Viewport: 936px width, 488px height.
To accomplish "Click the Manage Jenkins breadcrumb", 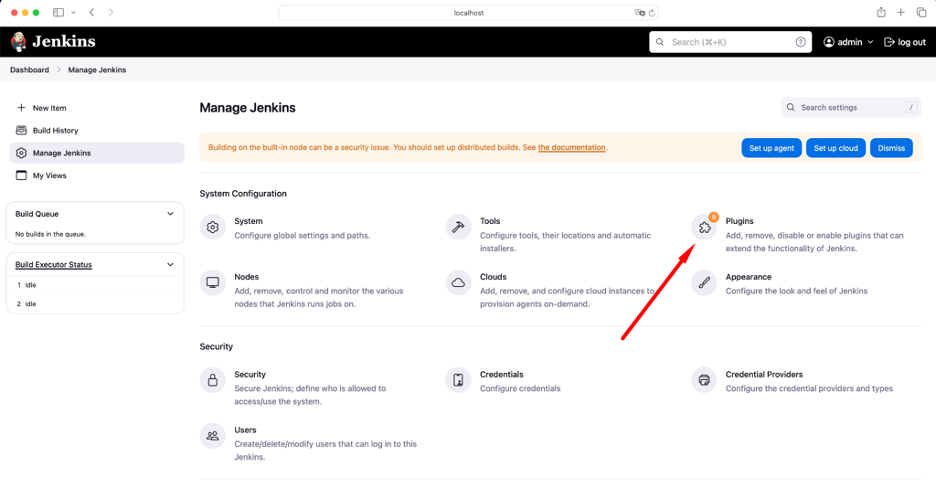I will point(97,70).
